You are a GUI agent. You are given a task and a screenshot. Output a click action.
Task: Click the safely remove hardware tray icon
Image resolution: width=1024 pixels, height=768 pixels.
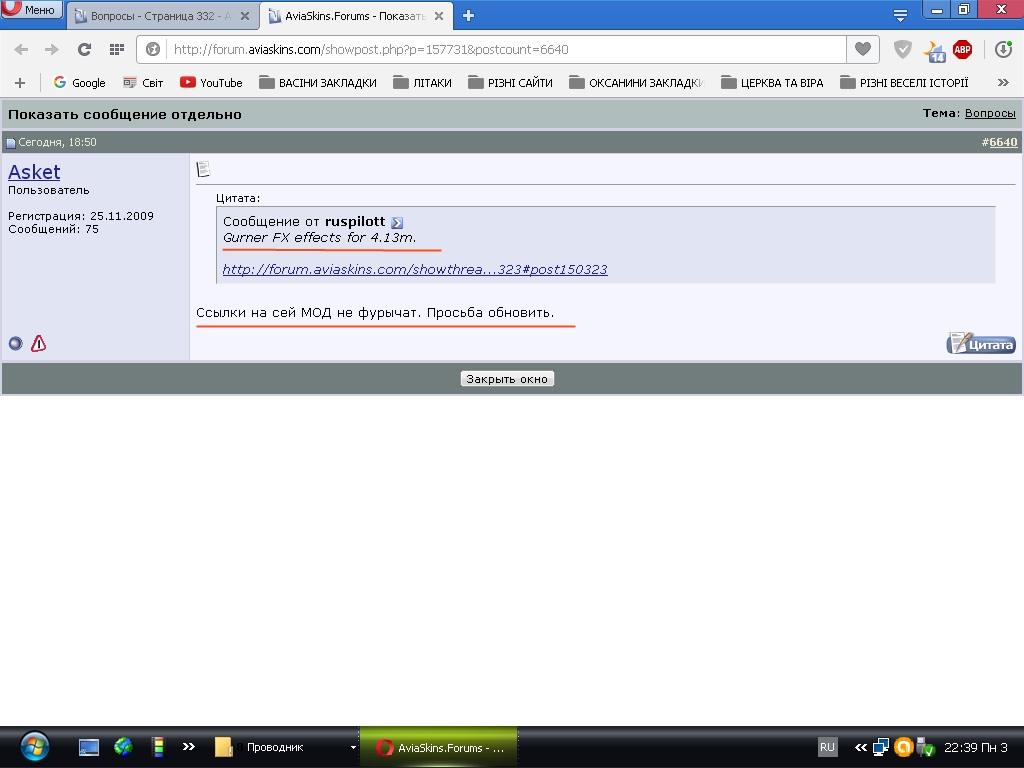click(925, 746)
